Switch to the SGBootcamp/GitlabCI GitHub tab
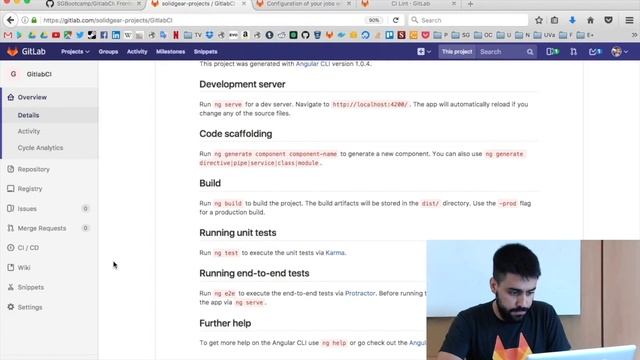The height and width of the screenshot is (360, 640). pyautogui.click(x=93, y=4)
